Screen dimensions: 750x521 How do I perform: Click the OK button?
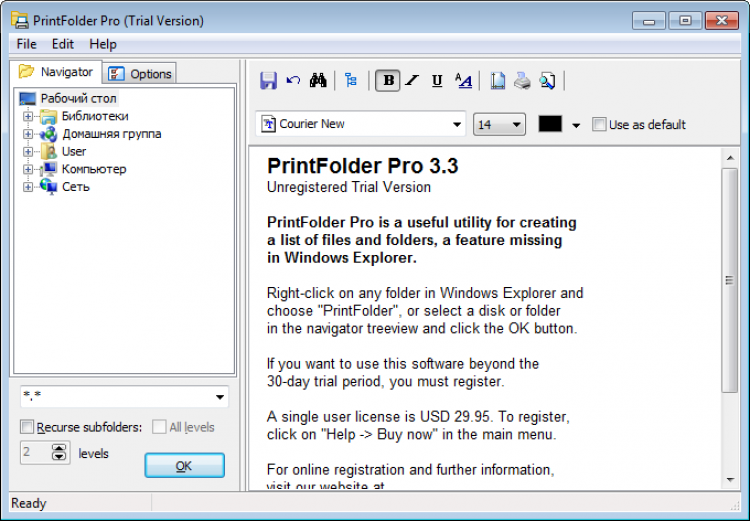(x=184, y=466)
